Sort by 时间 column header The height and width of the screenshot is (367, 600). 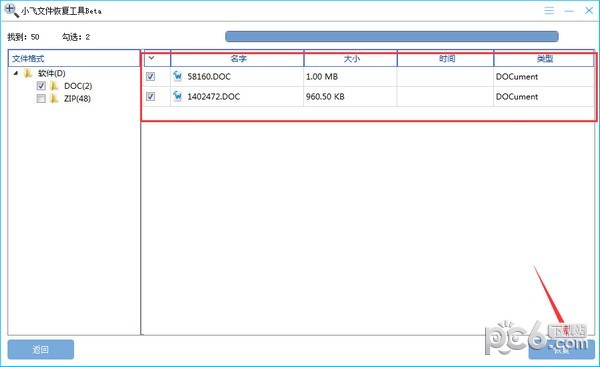tap(446, 59)
